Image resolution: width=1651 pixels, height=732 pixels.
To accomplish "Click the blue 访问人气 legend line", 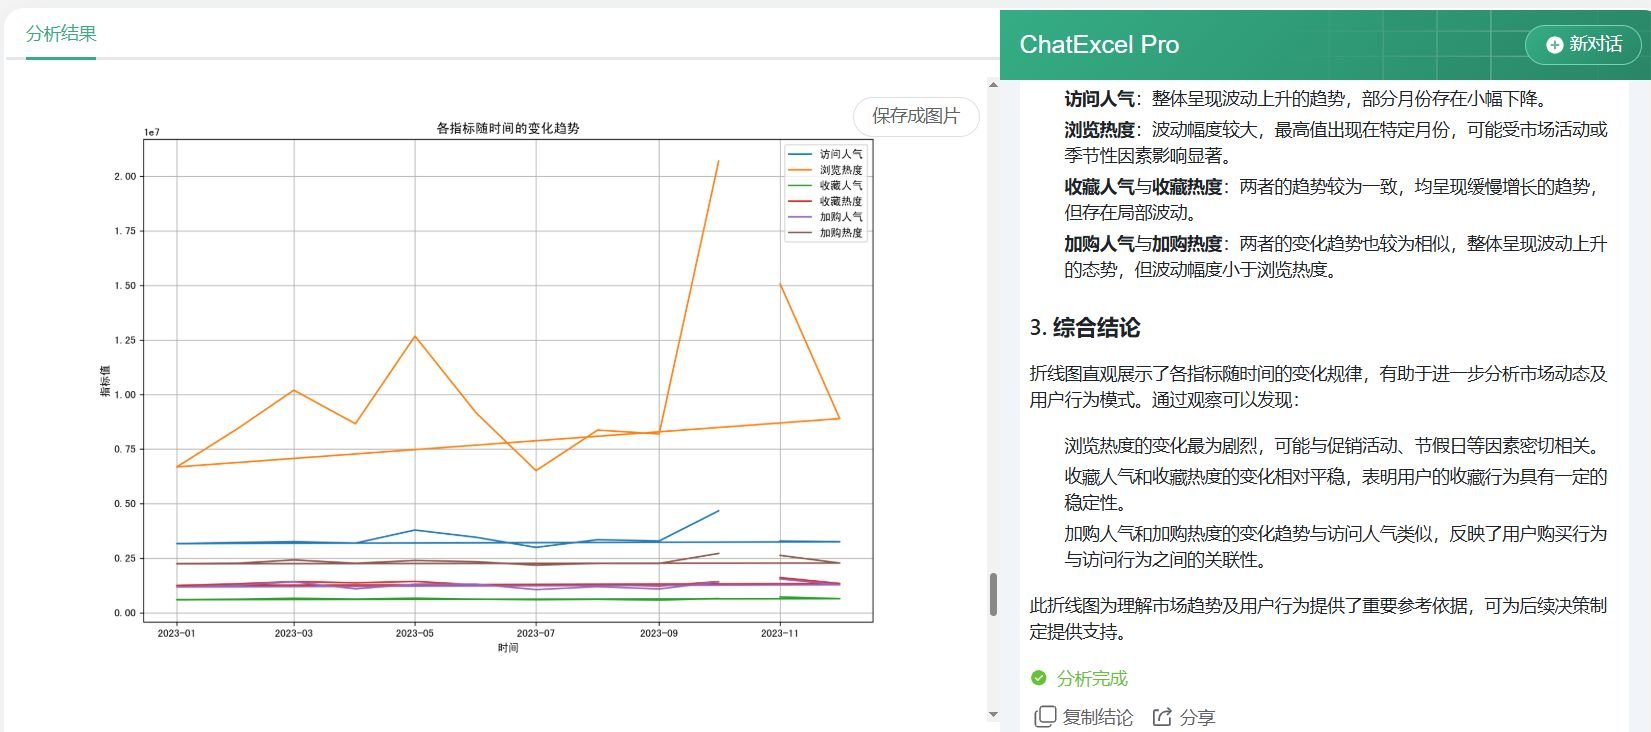I will pos(800,154).
